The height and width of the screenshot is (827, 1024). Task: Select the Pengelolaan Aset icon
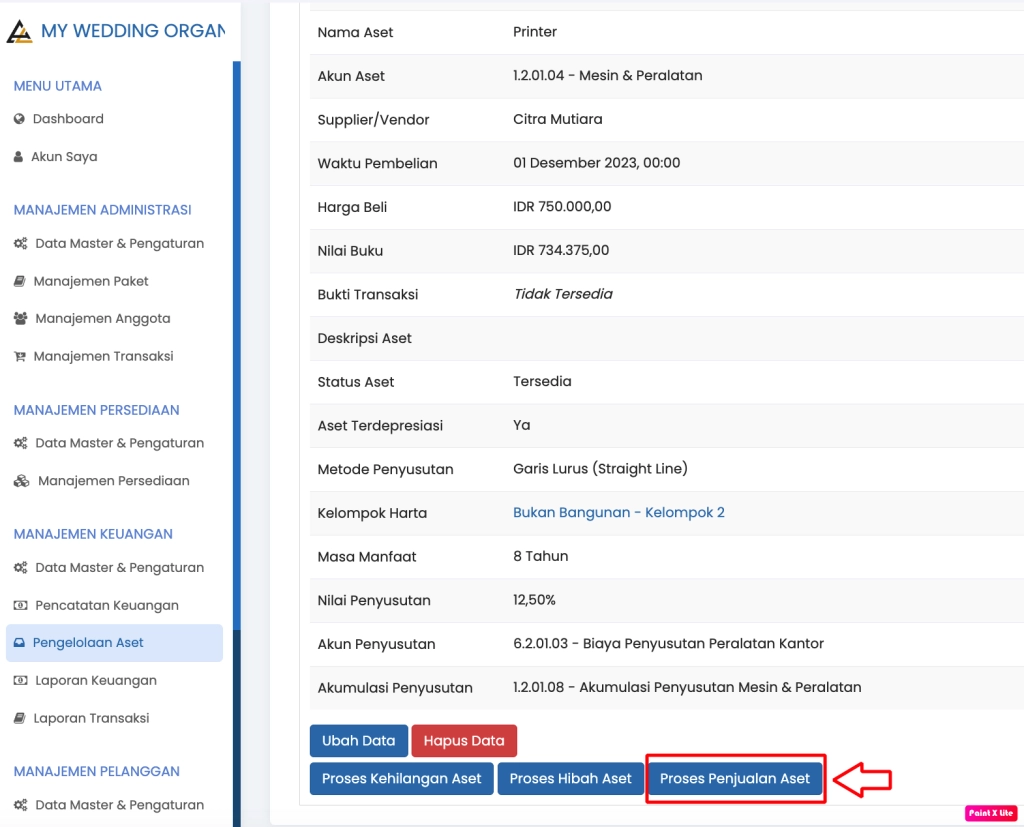point(22,643)
